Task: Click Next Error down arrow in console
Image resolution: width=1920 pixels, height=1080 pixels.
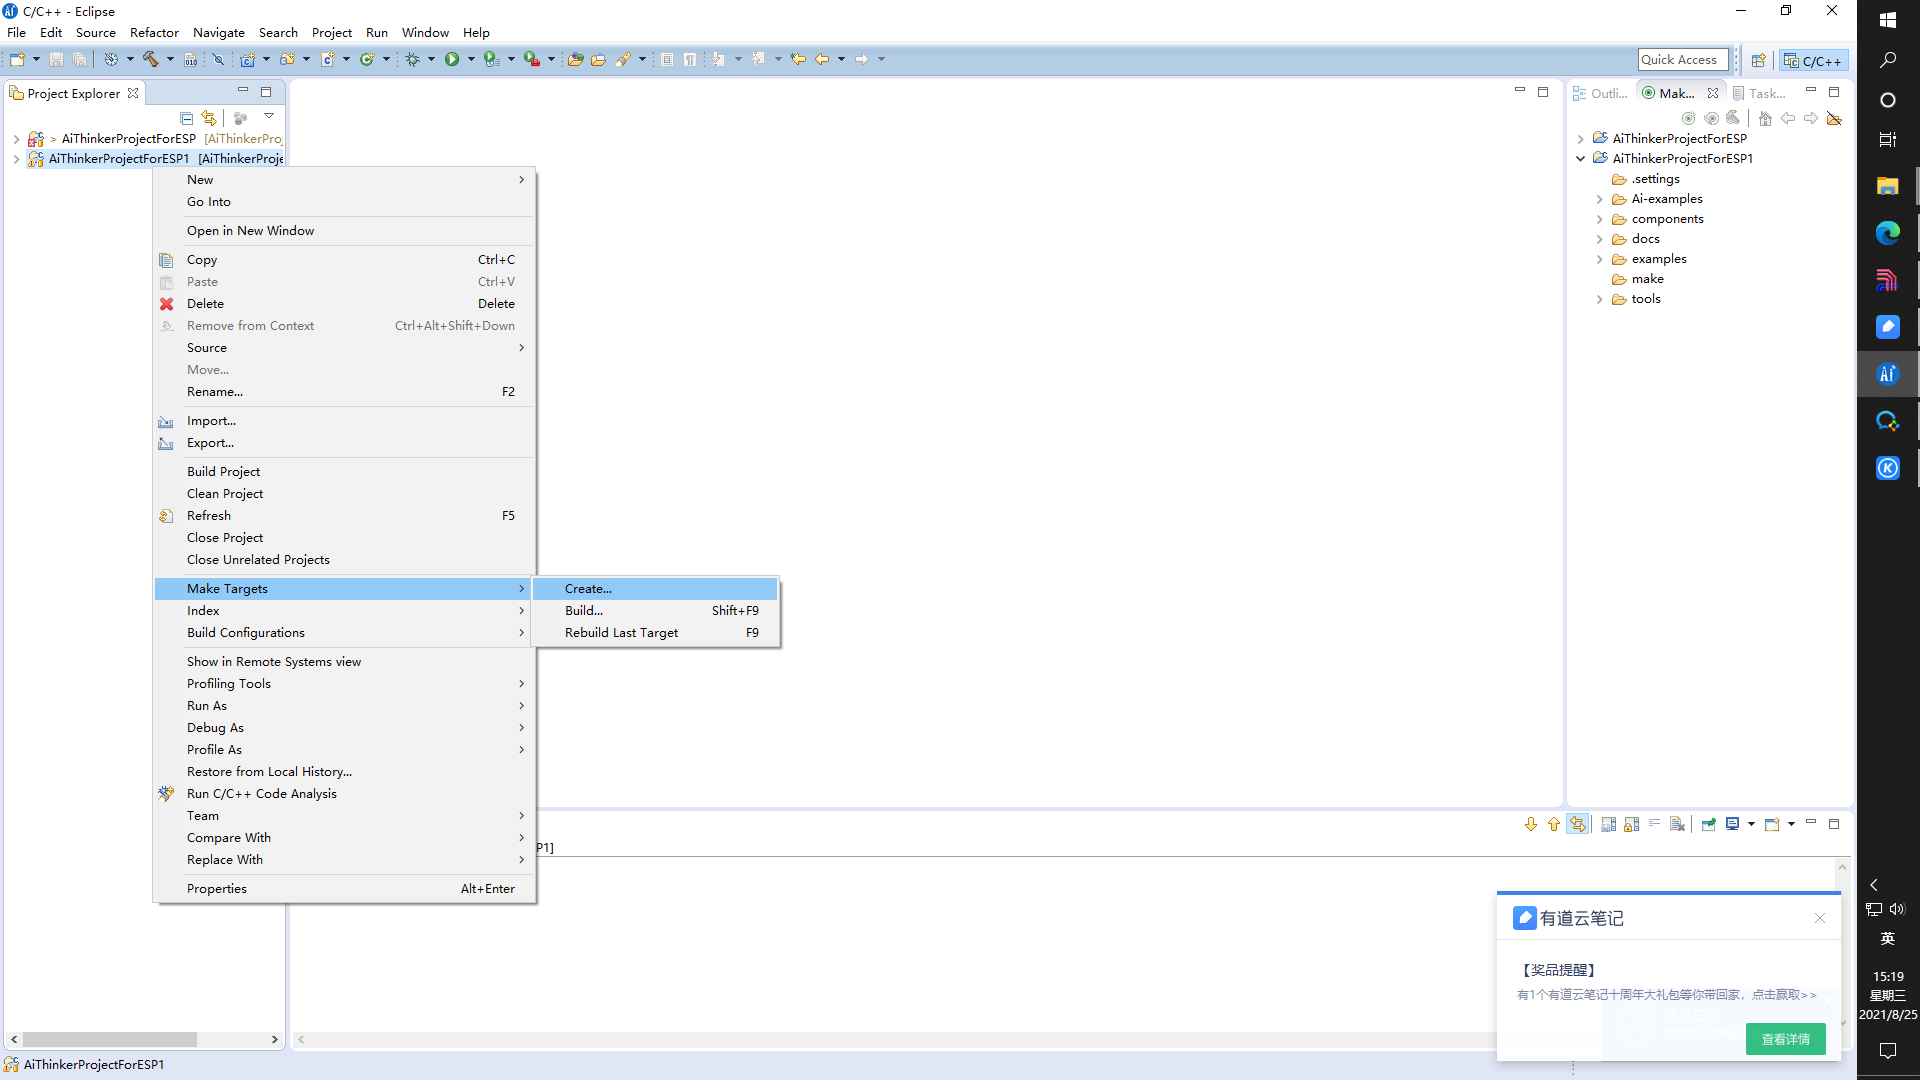Action: click(x=1531, y=825)
